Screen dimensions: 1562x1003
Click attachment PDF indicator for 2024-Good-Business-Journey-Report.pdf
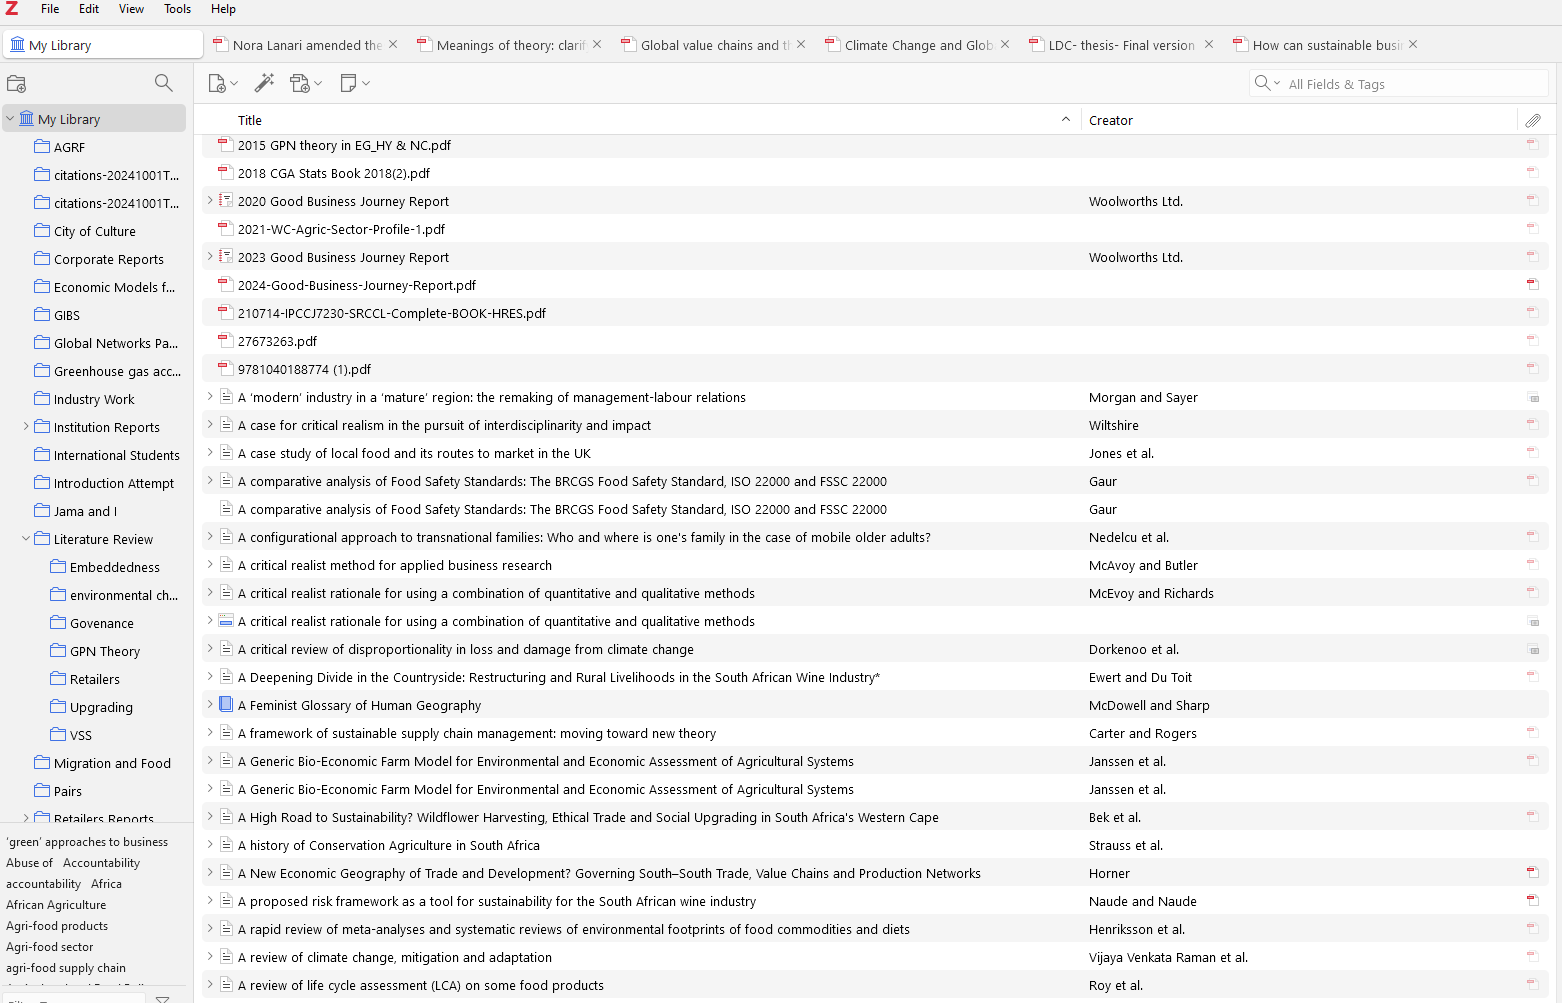1532,285
